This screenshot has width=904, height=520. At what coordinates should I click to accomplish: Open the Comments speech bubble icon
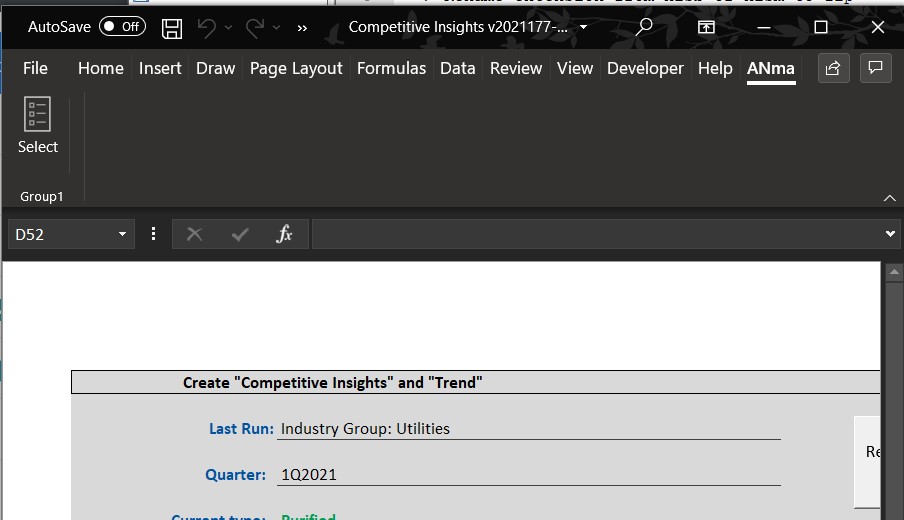(875, 68)
